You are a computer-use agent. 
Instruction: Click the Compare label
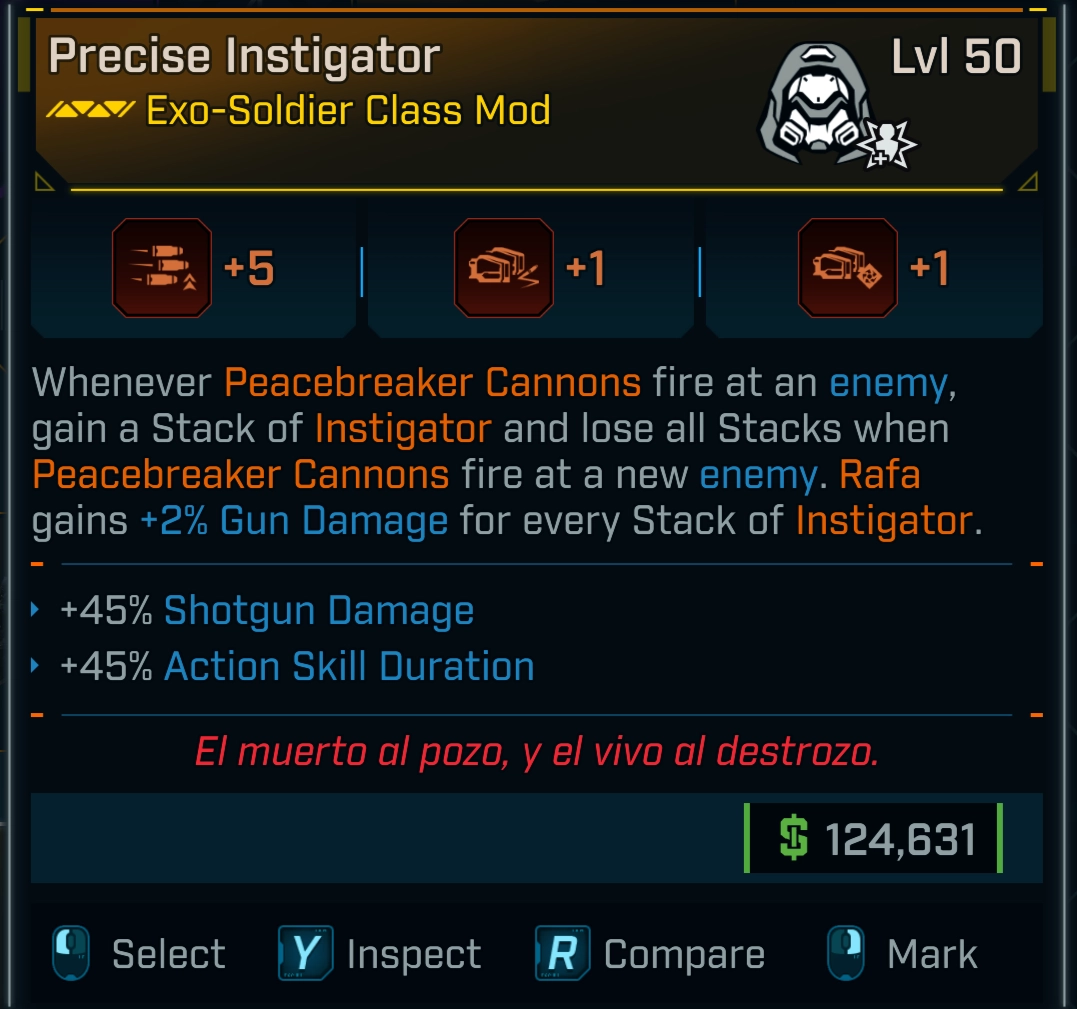click(x=684, y=954)
